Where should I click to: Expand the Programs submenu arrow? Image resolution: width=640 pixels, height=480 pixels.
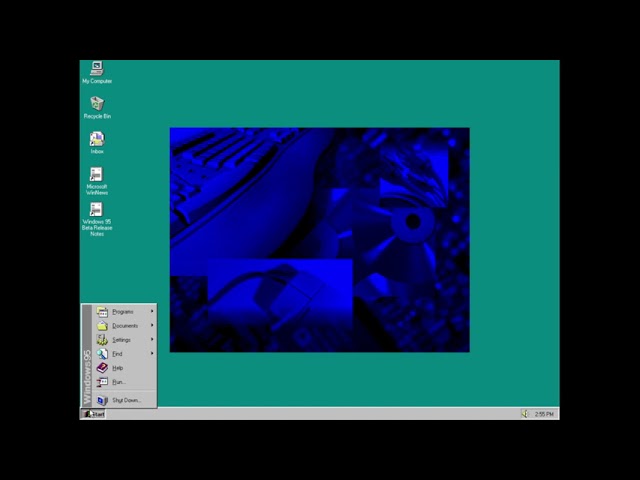[x=152, y=311]
